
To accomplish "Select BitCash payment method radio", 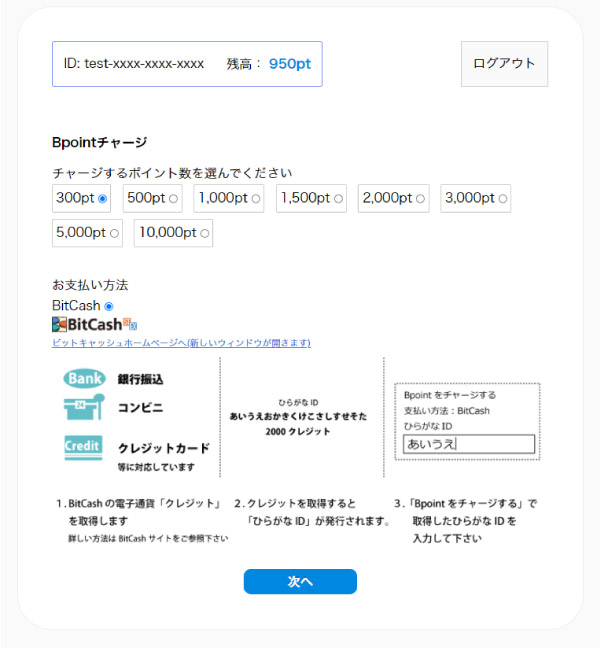I will tap(109, 306).
